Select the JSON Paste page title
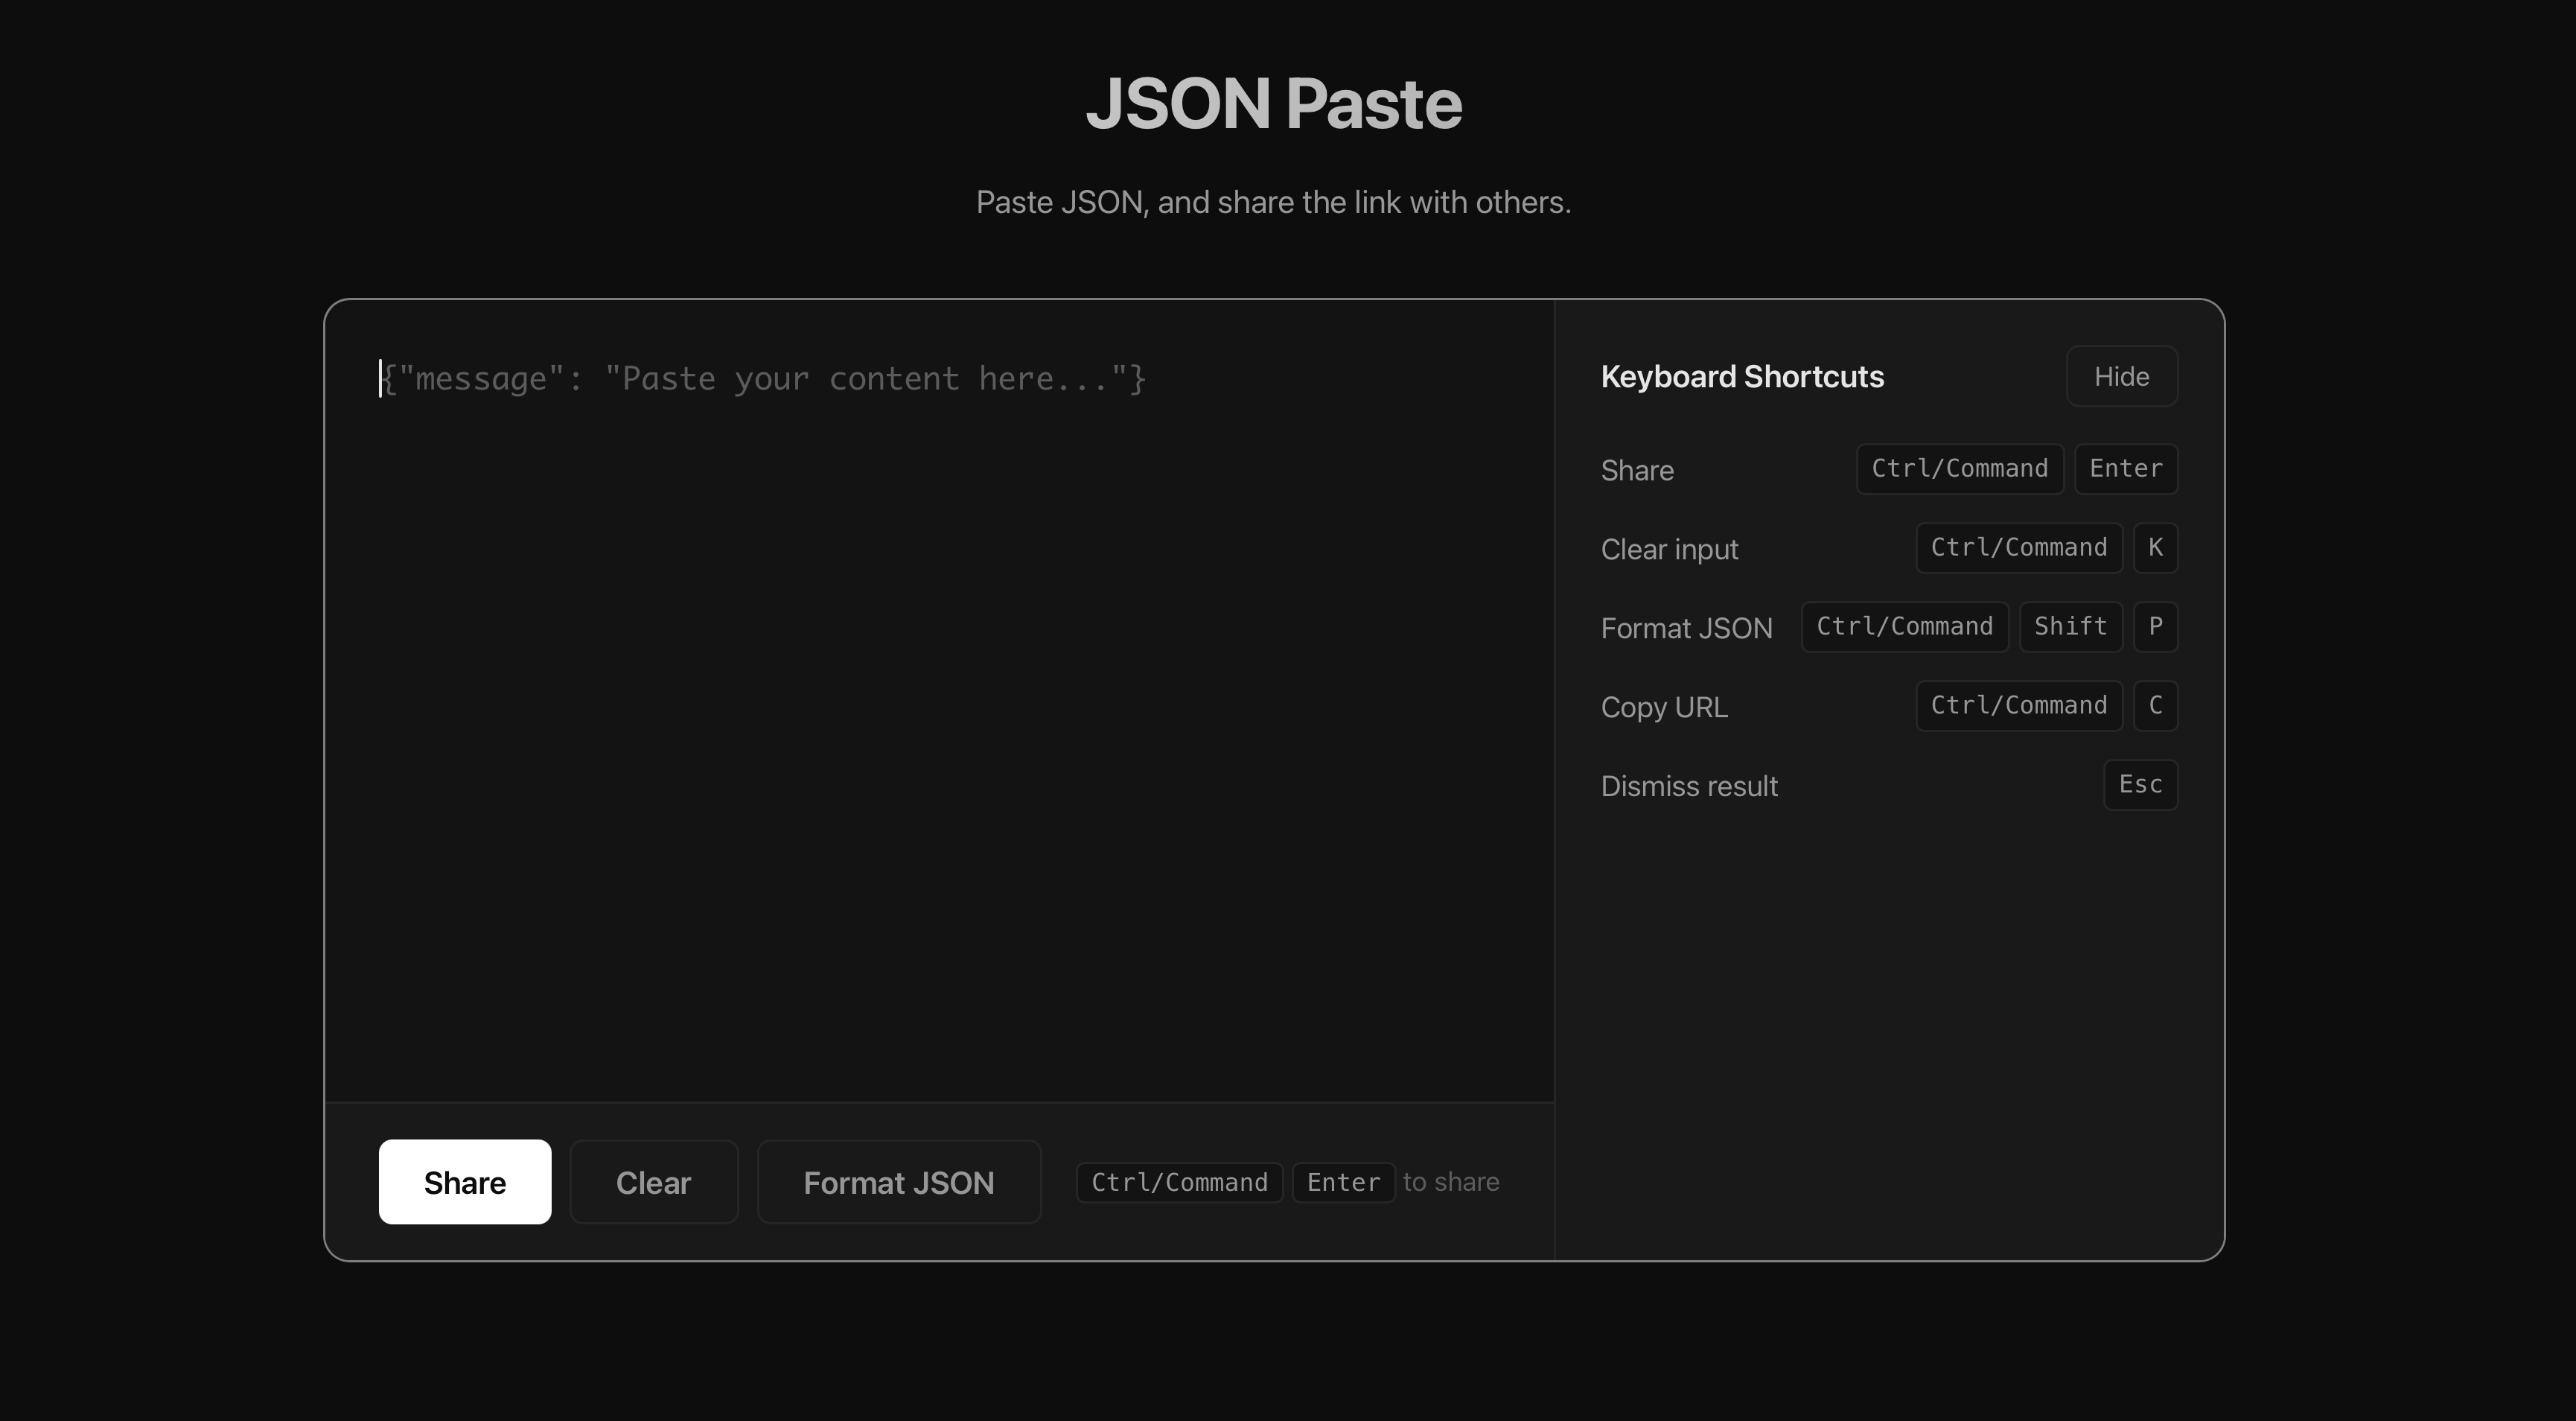This screenshot has width=2576, height=1421. 1274,103
